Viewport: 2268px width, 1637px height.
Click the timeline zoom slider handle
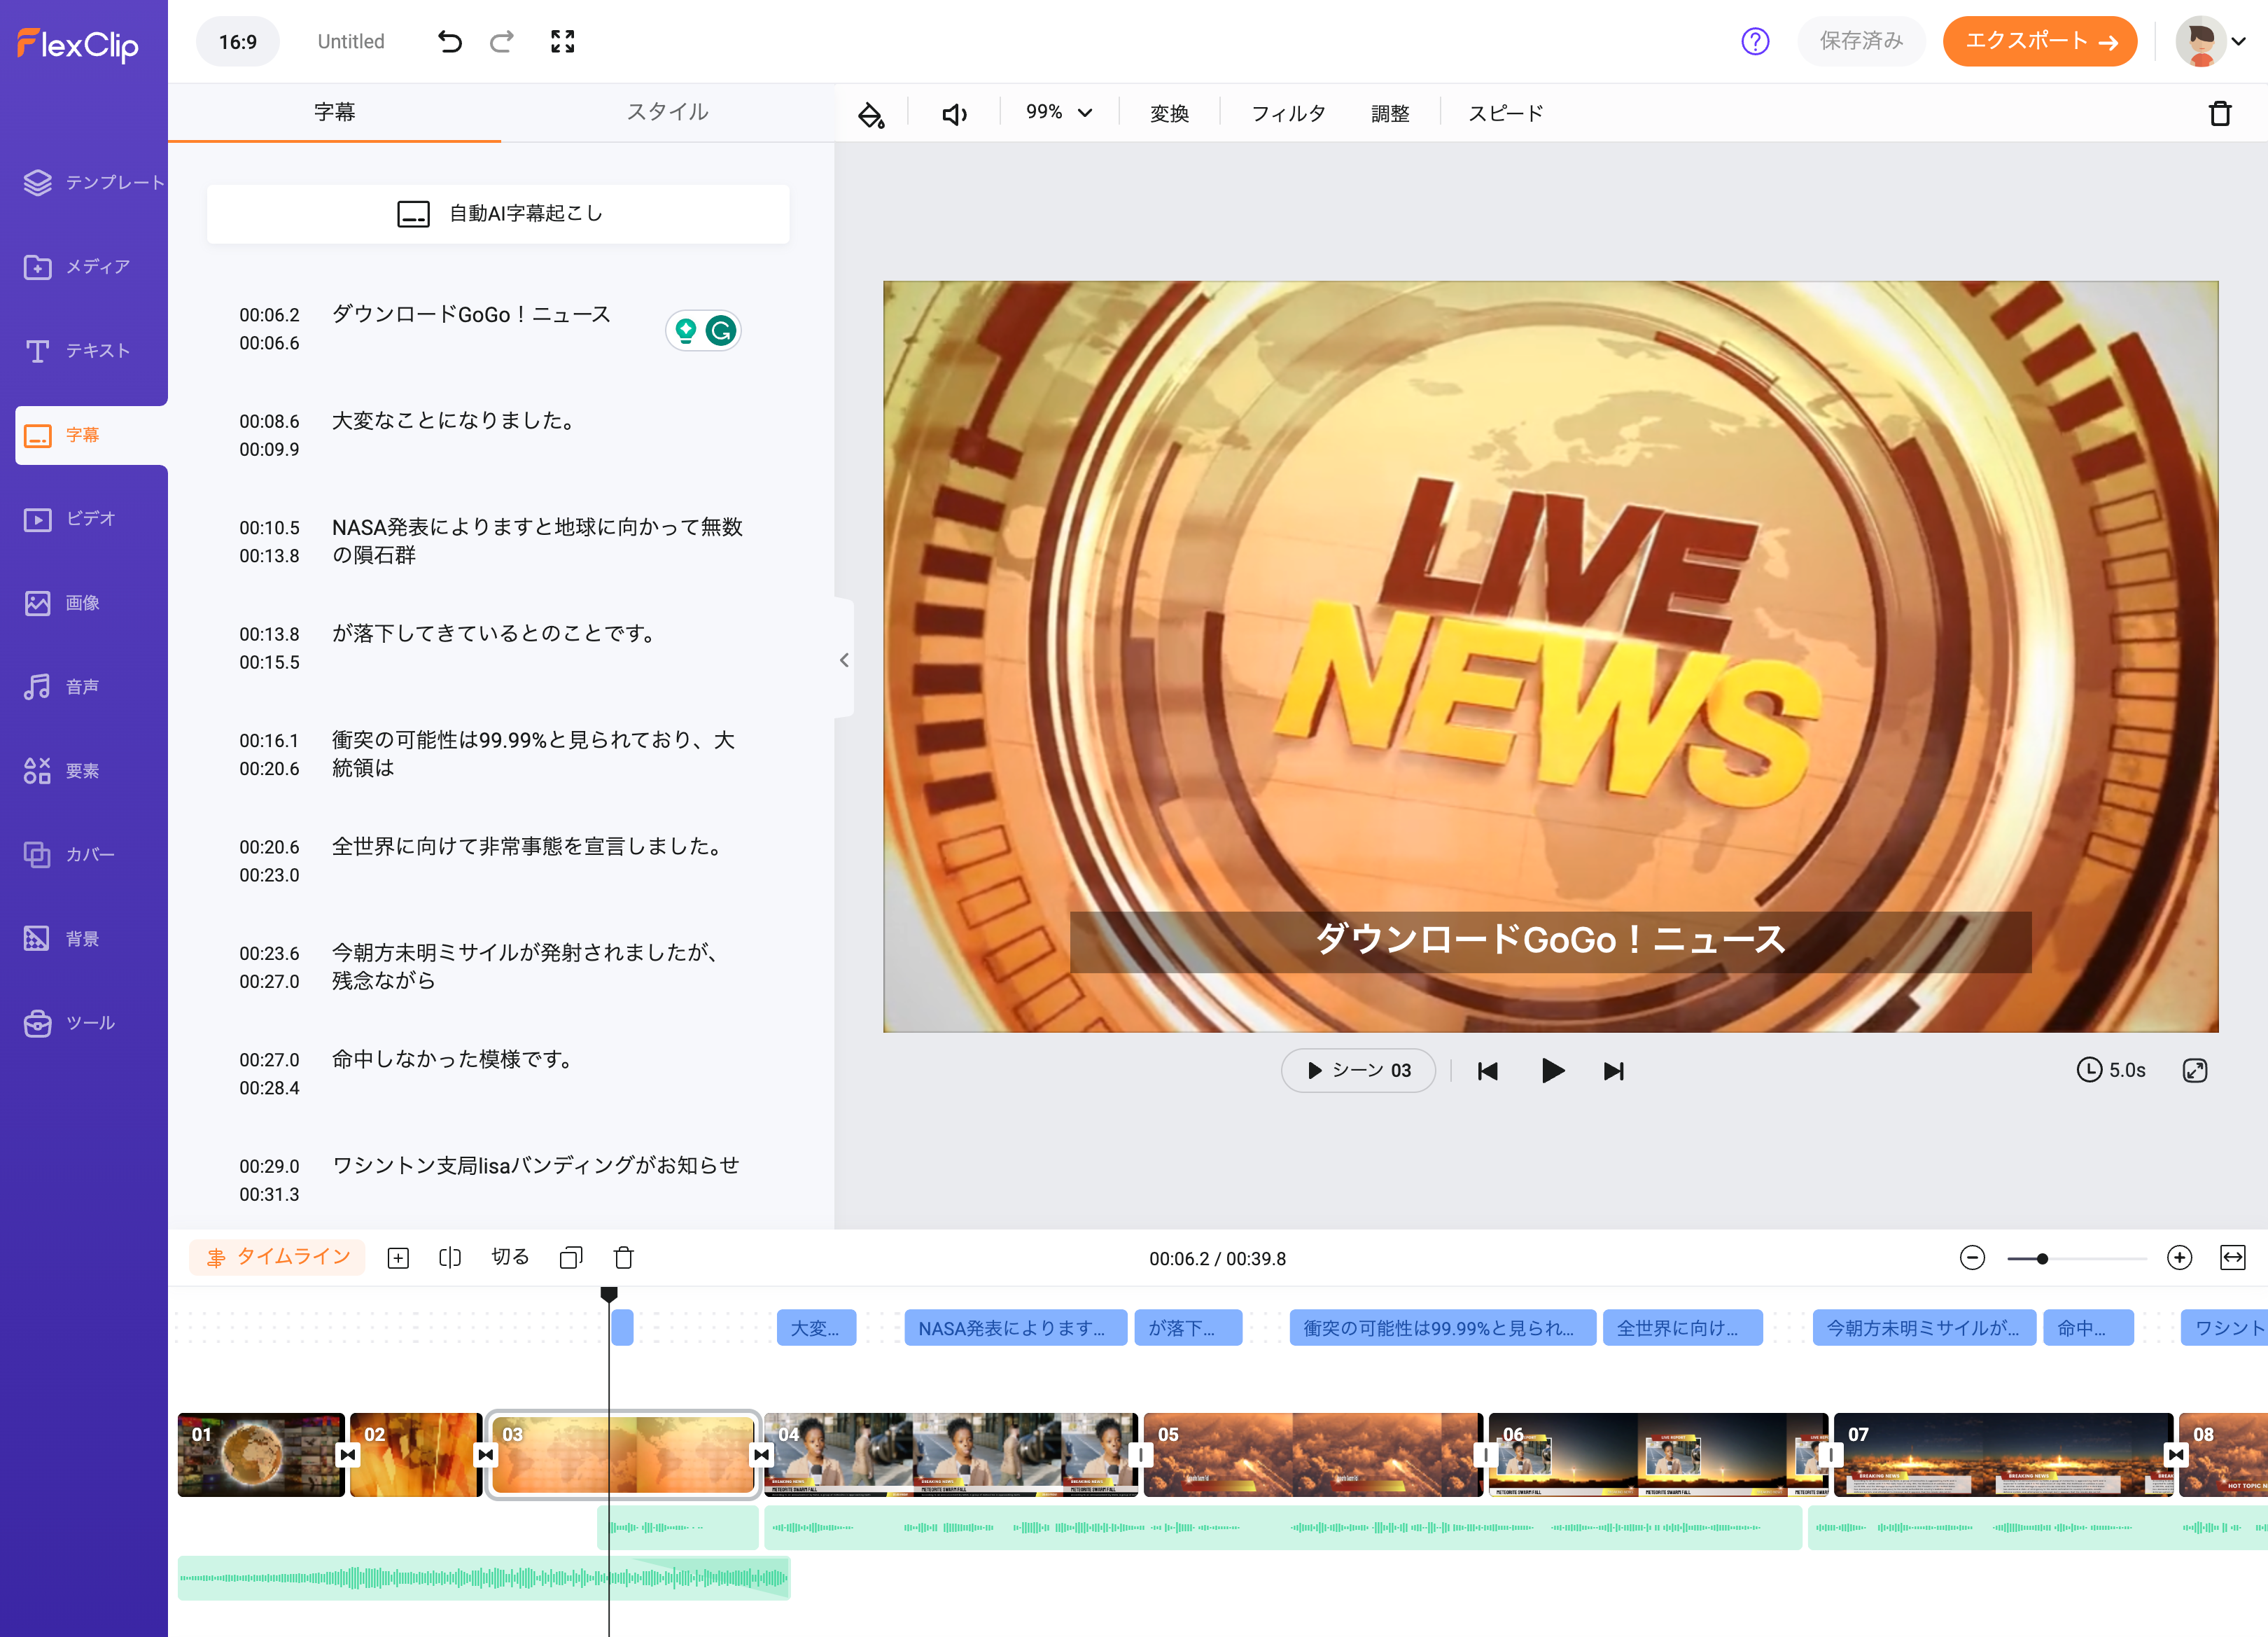tap(2042, 1258)
